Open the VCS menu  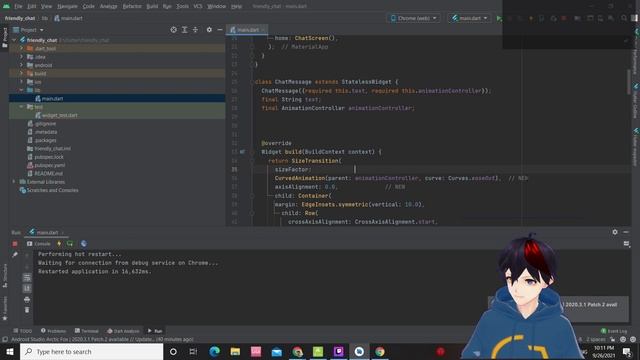point(198,6)
